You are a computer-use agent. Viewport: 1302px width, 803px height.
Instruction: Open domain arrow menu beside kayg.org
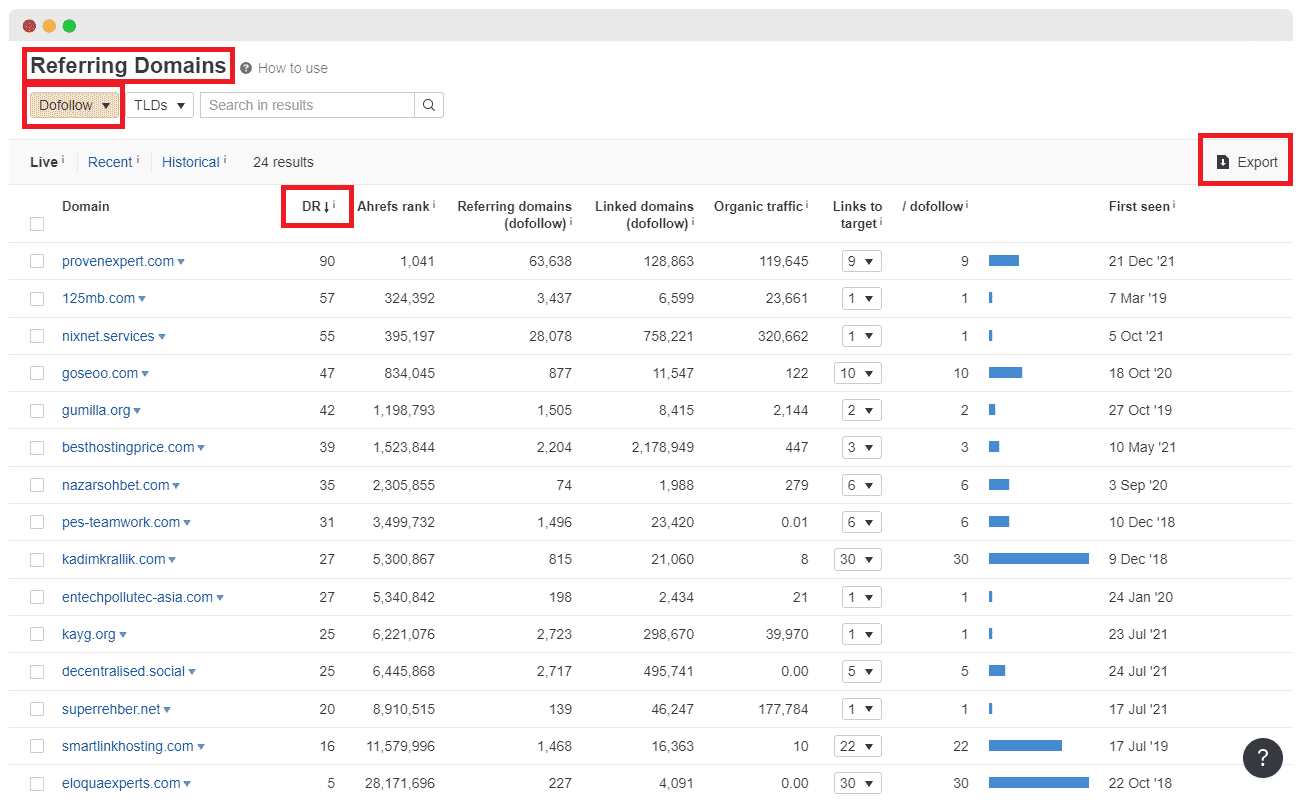pyautogui.click(x=123, y=635)
